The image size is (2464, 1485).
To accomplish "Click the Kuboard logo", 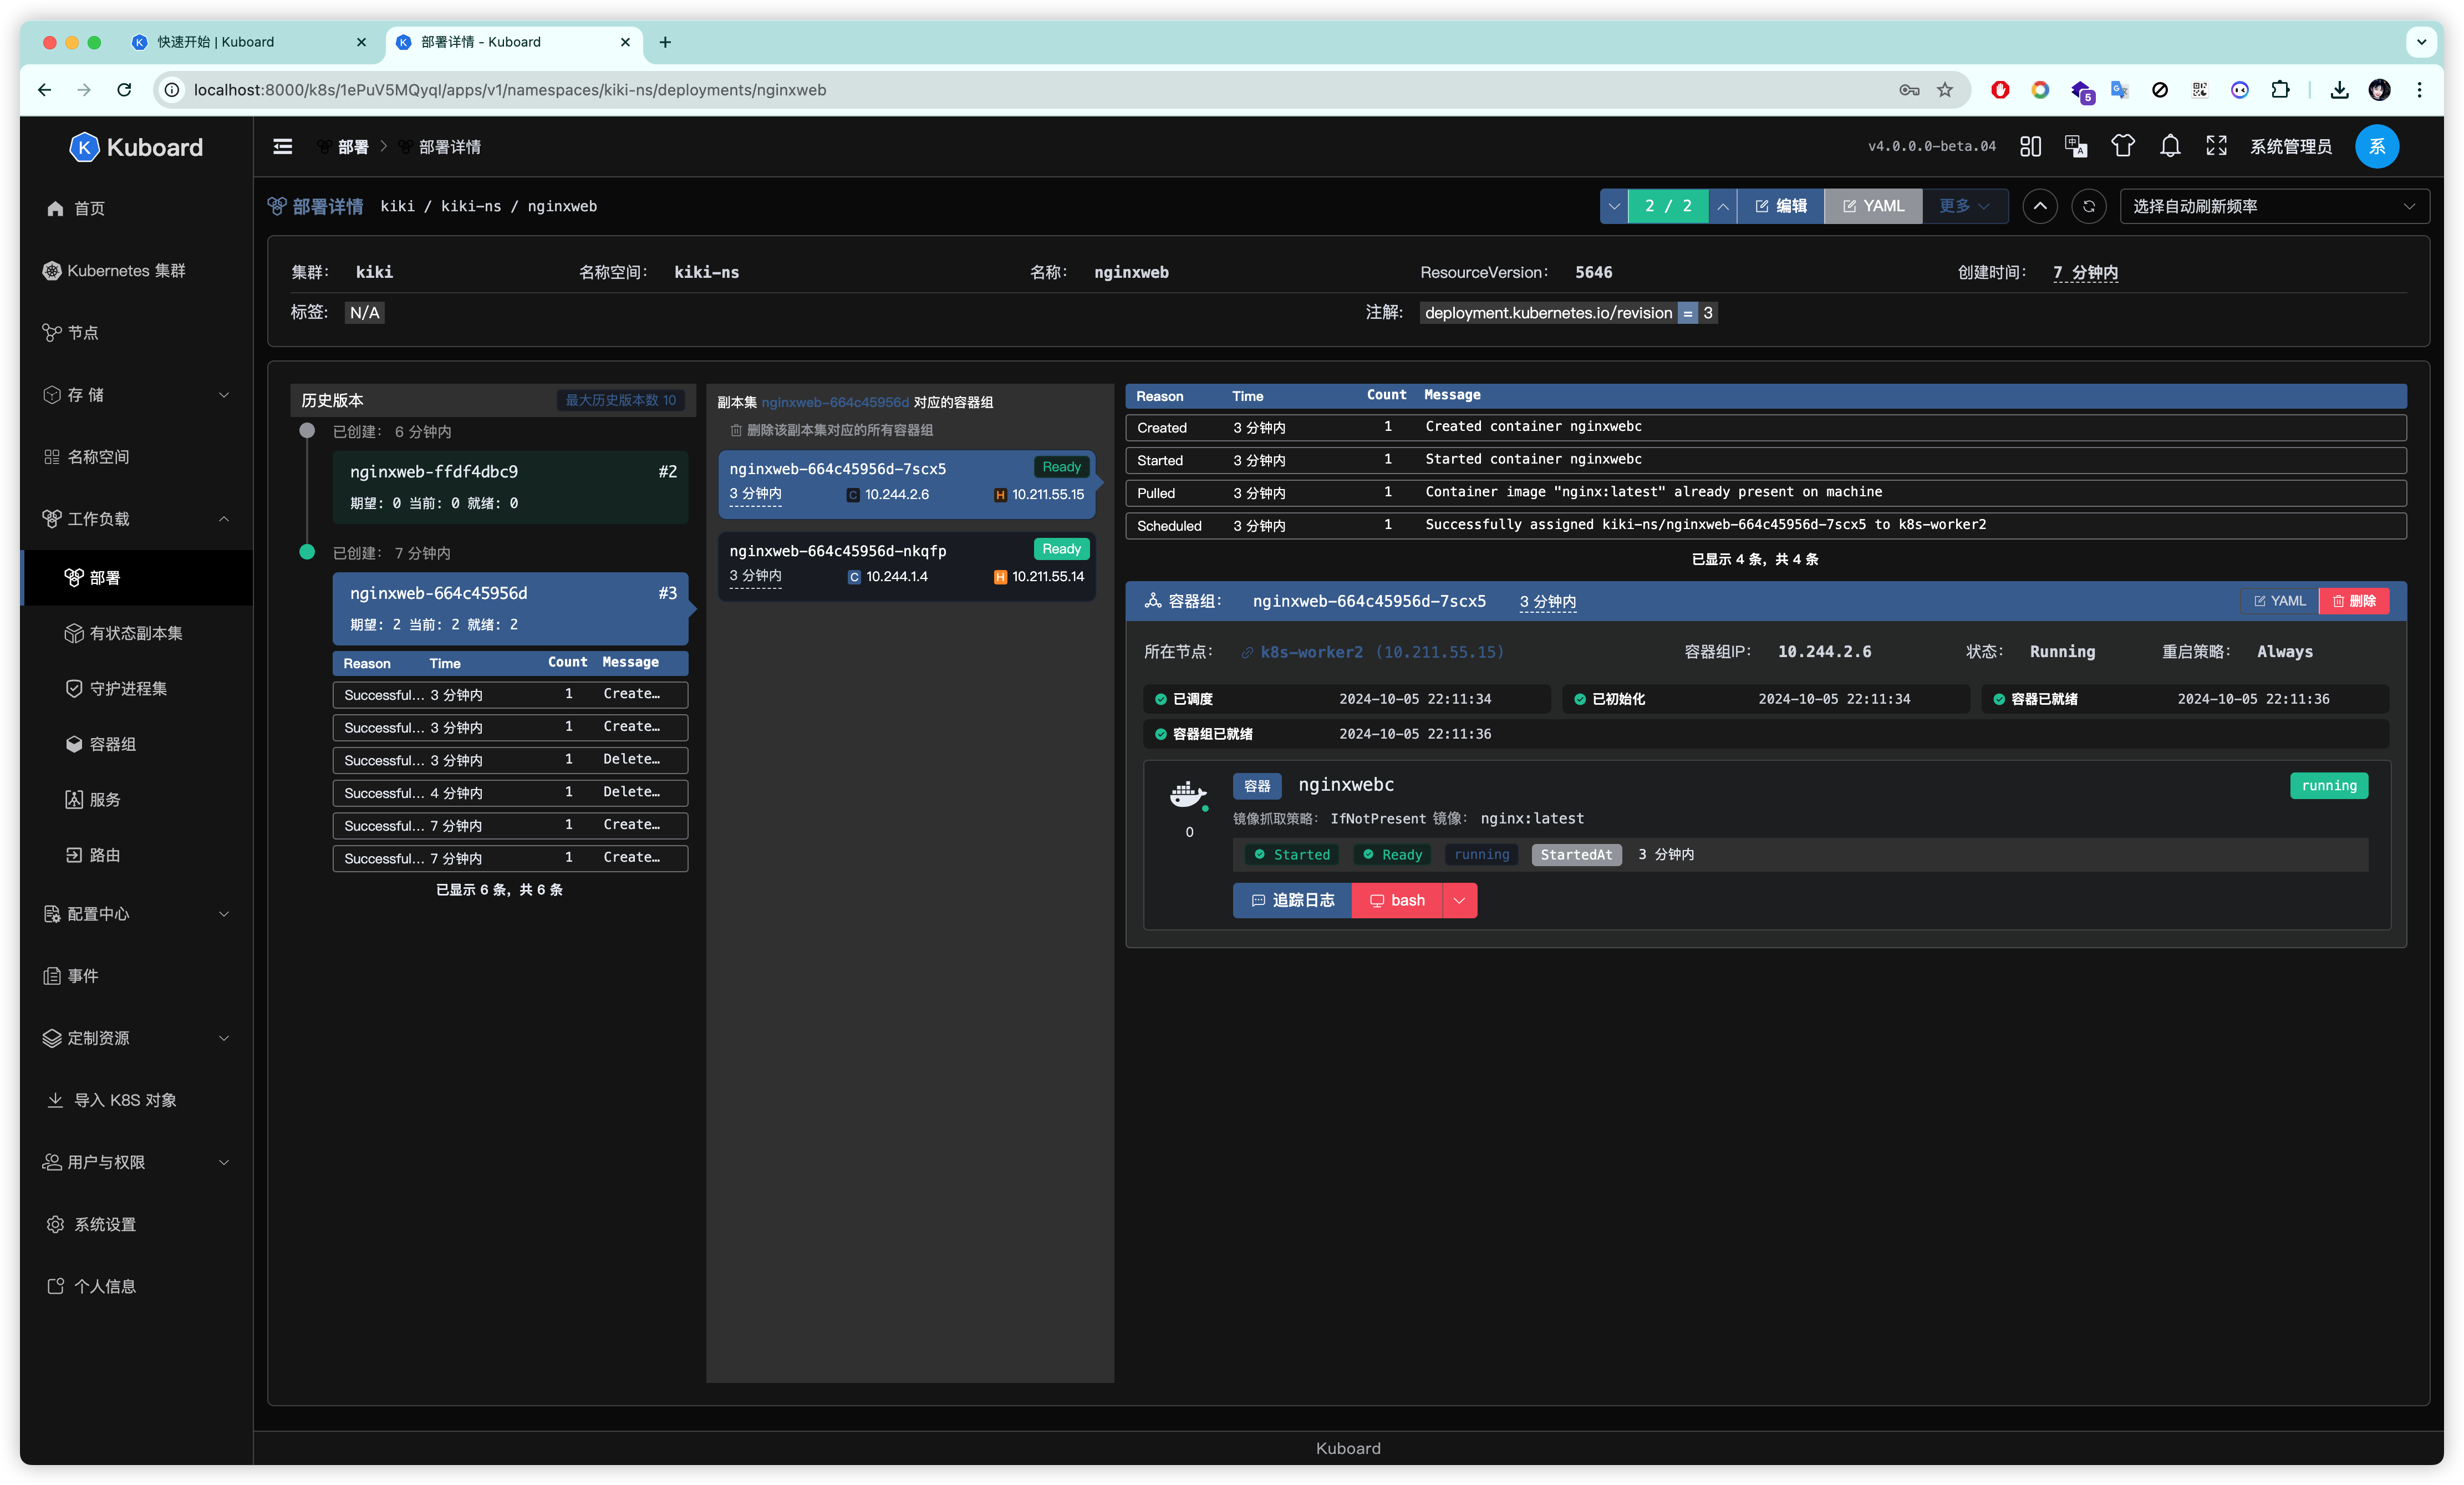I will [x=136, y=147].
